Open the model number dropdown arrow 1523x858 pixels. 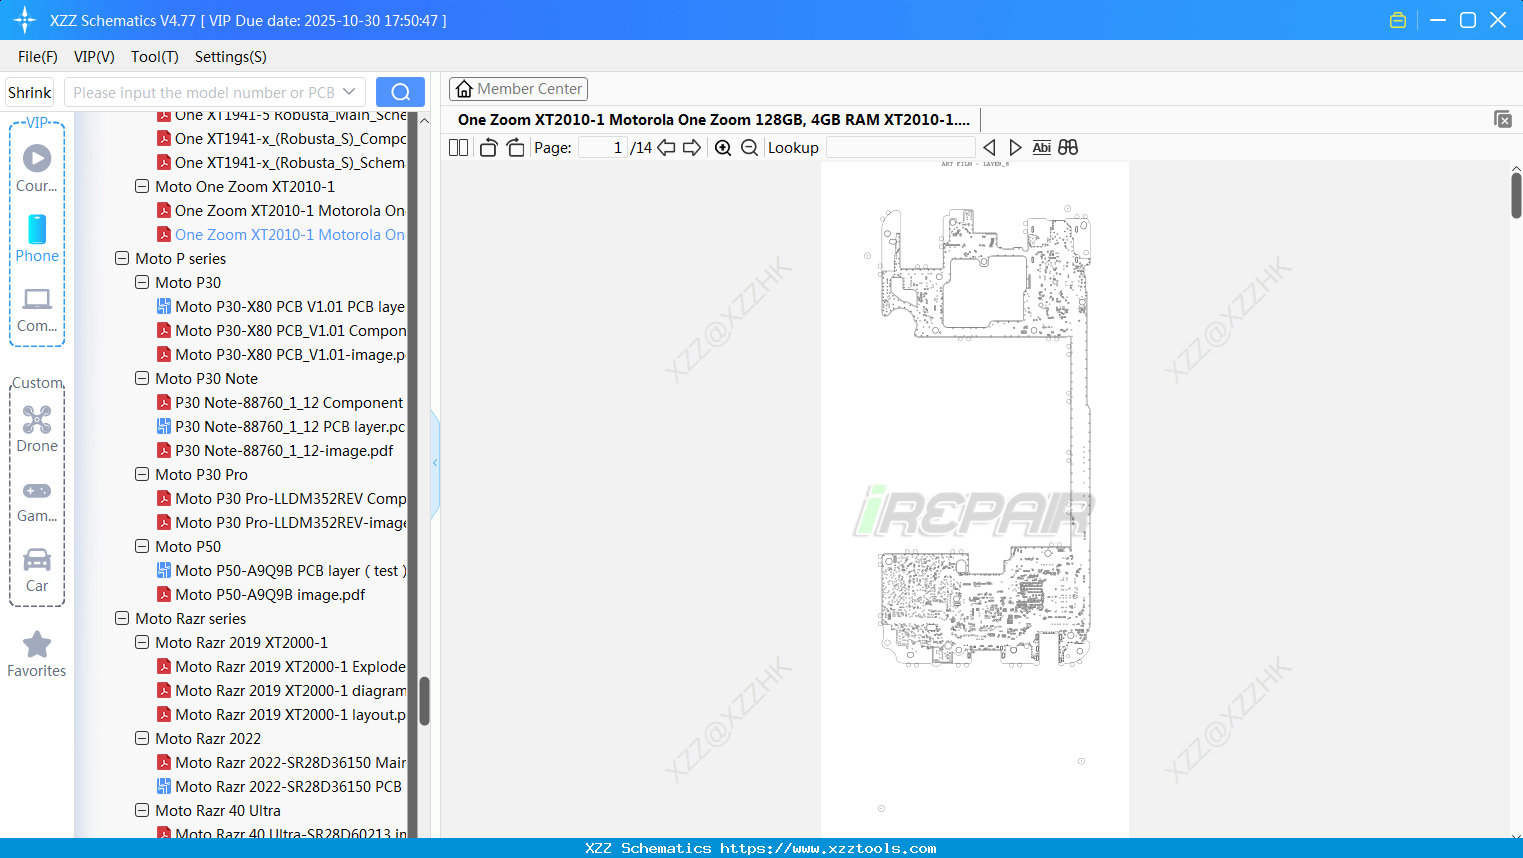click(x=349, y=92)
